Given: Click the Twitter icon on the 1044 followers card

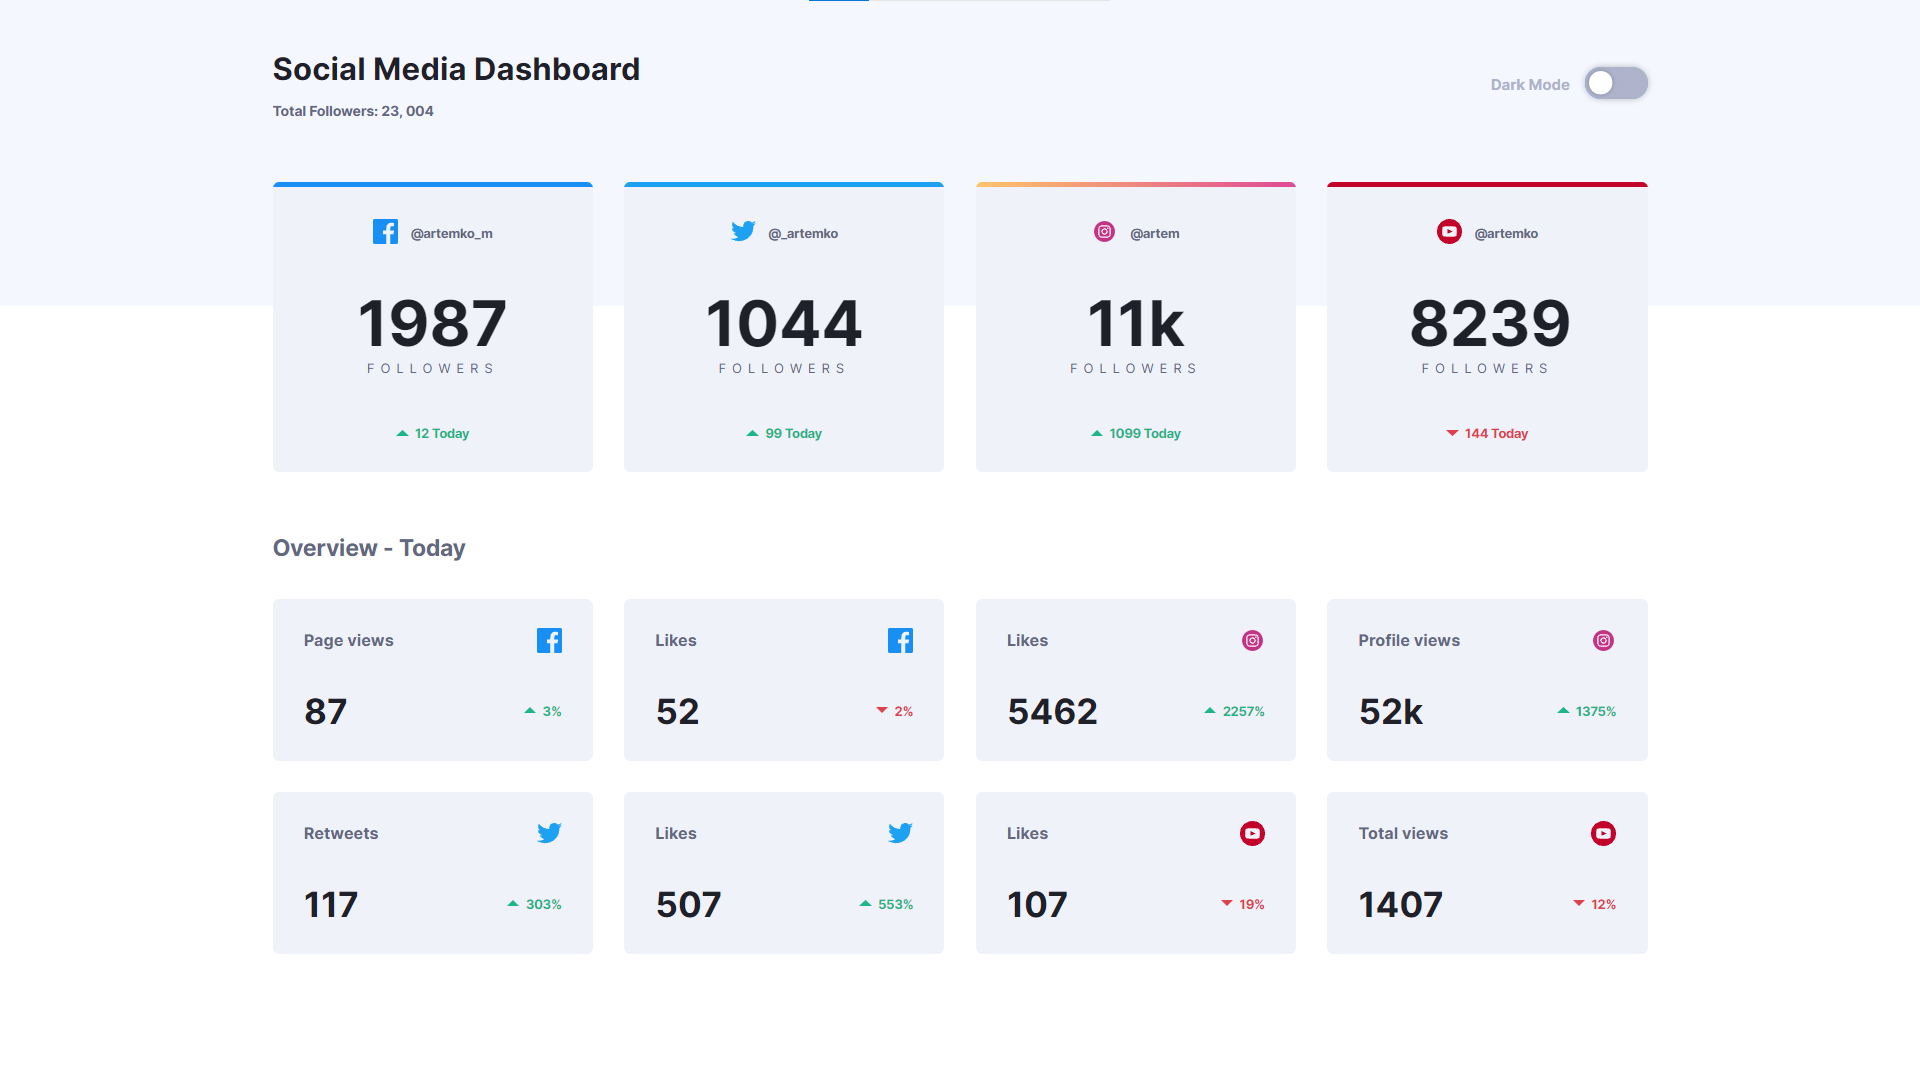Looking at the screenshot, I should tap(744, 231).
